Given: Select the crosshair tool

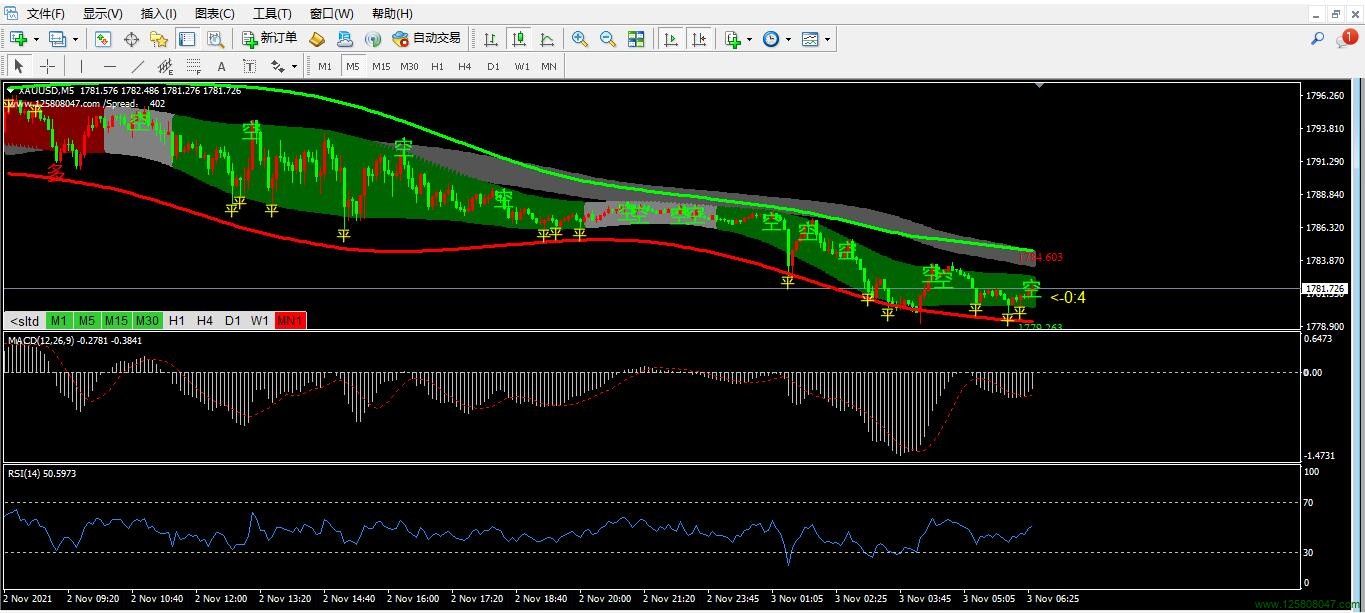Looking at the screenshot, I should pos(47,66).
